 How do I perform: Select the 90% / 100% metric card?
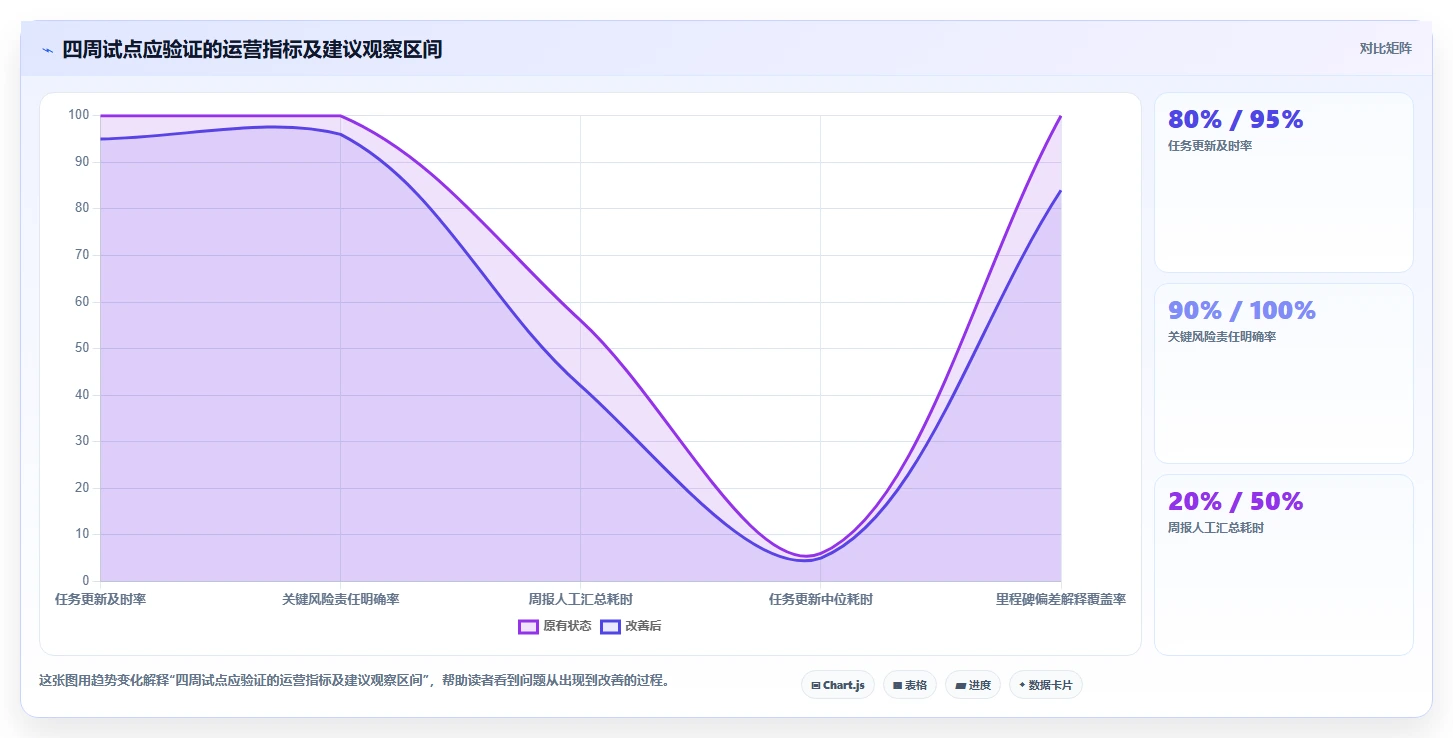tap(1284, 373)
